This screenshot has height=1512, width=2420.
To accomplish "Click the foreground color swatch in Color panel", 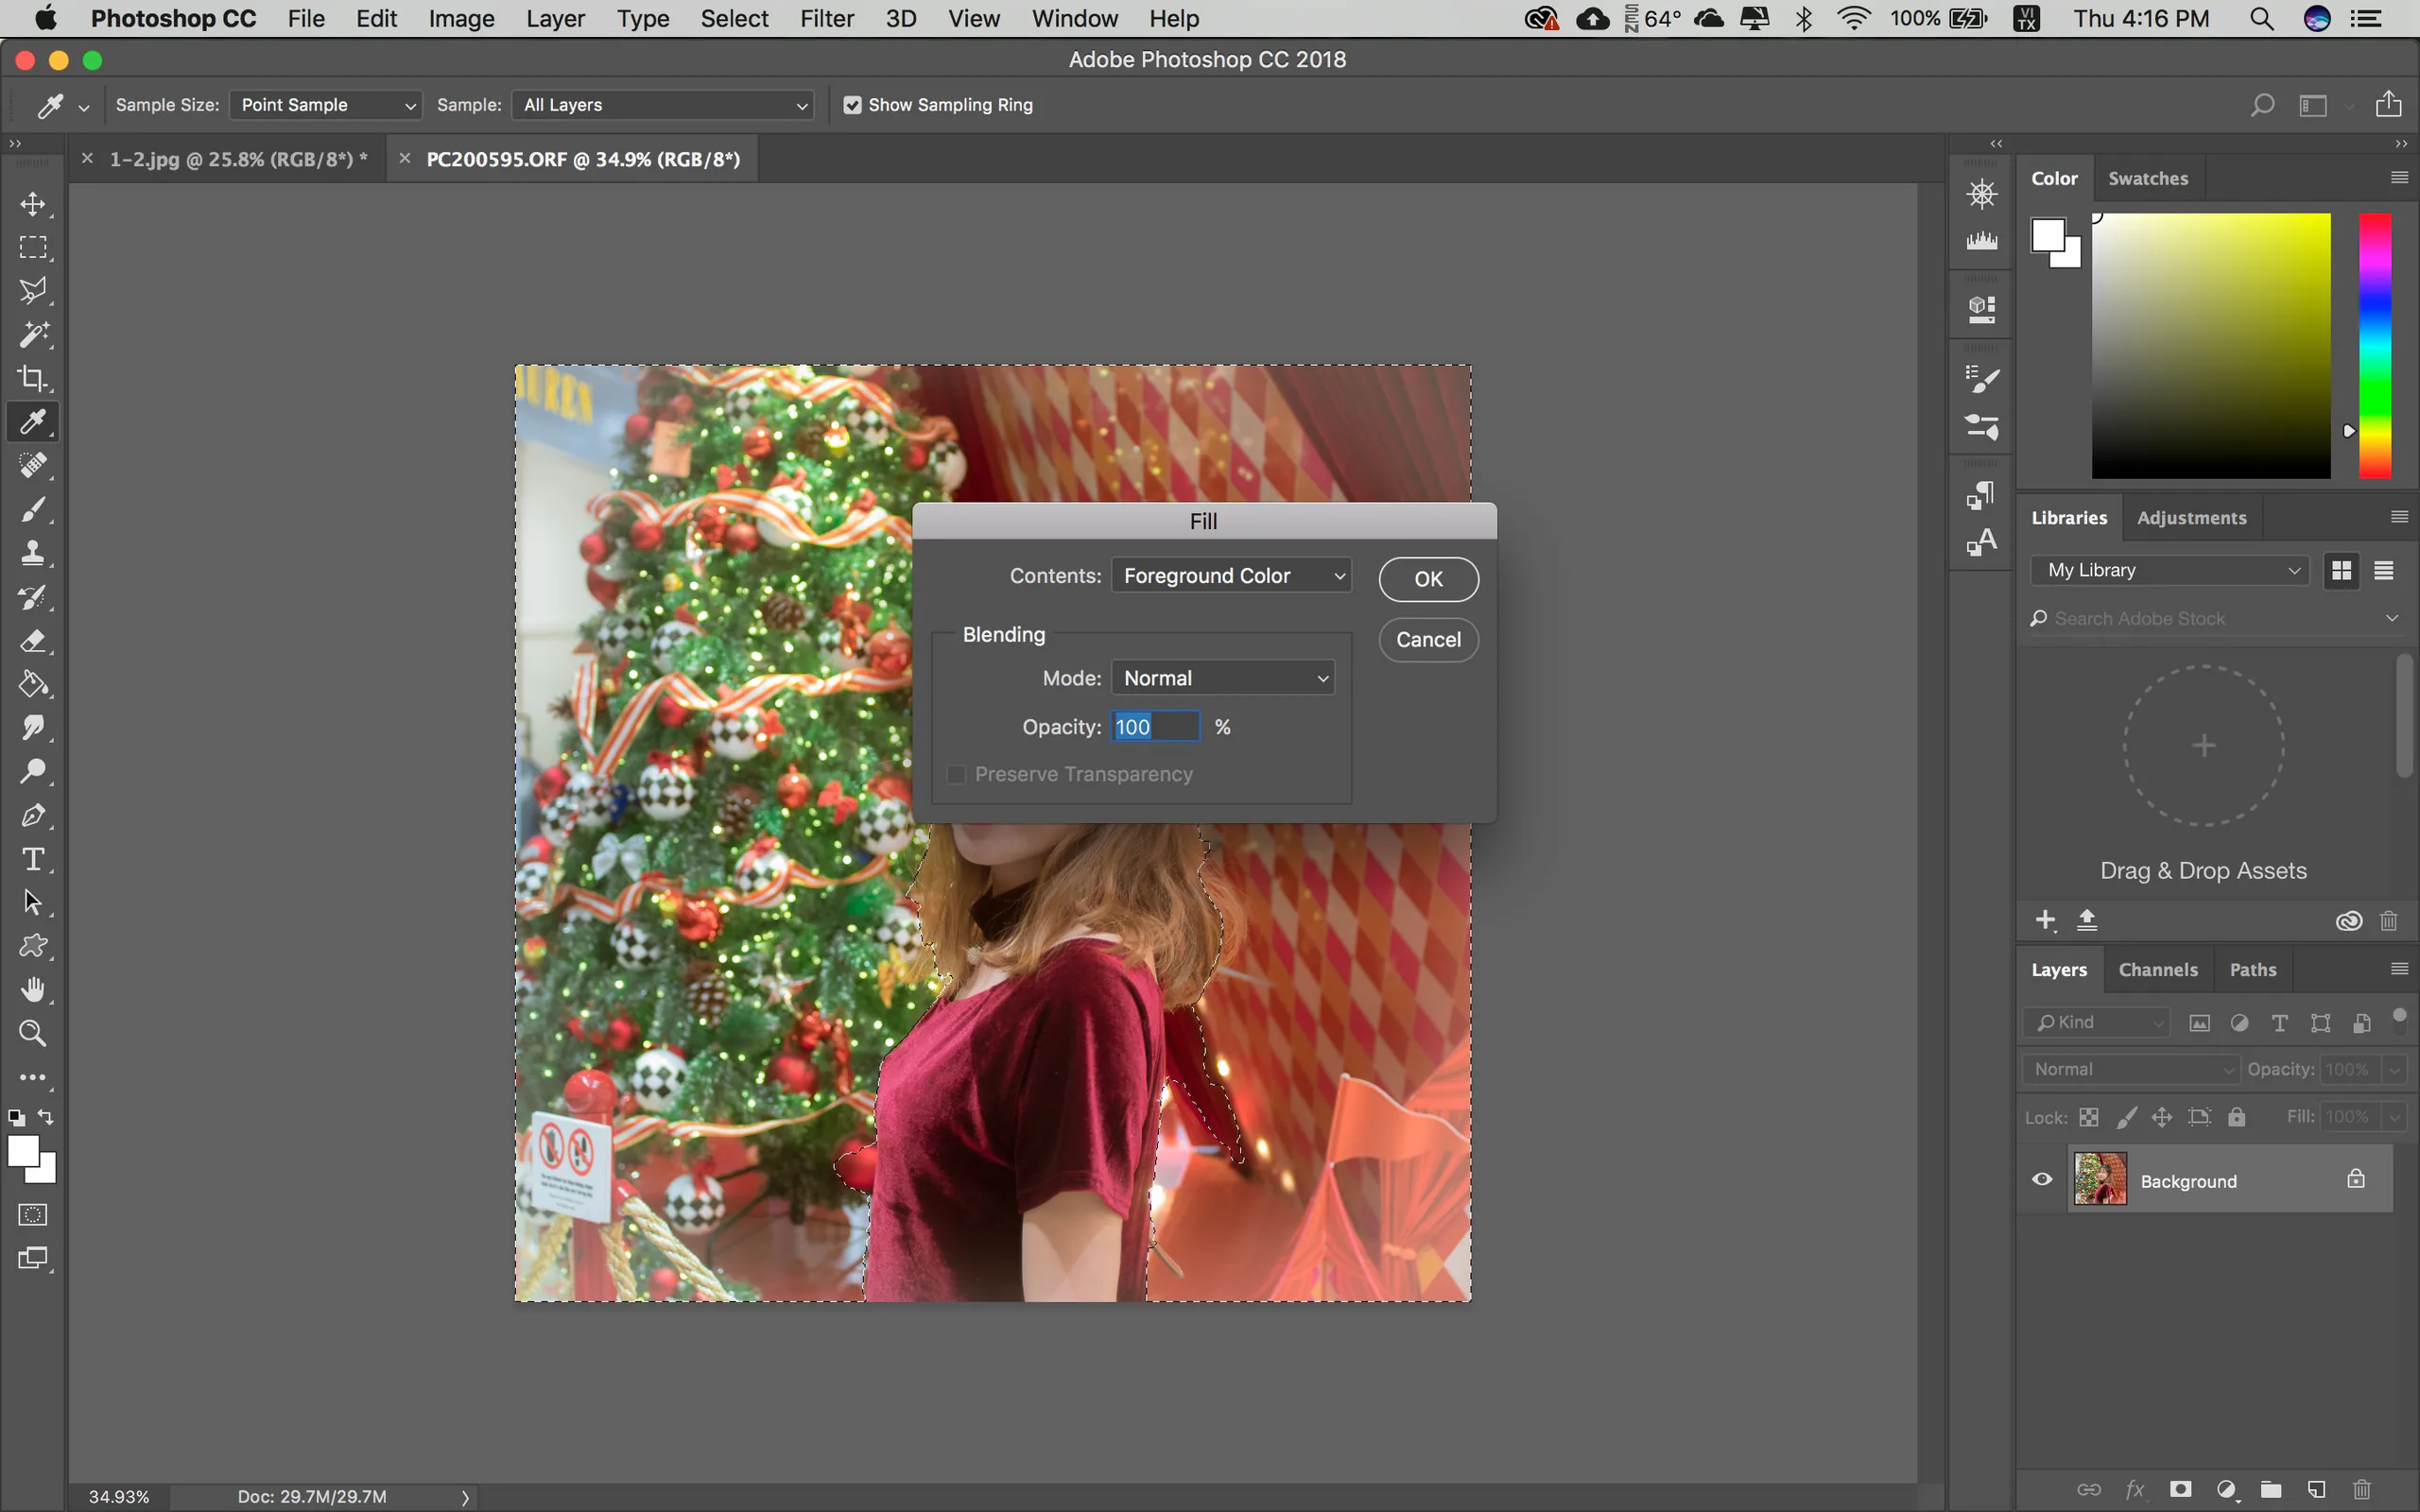I will (2048, 237).
